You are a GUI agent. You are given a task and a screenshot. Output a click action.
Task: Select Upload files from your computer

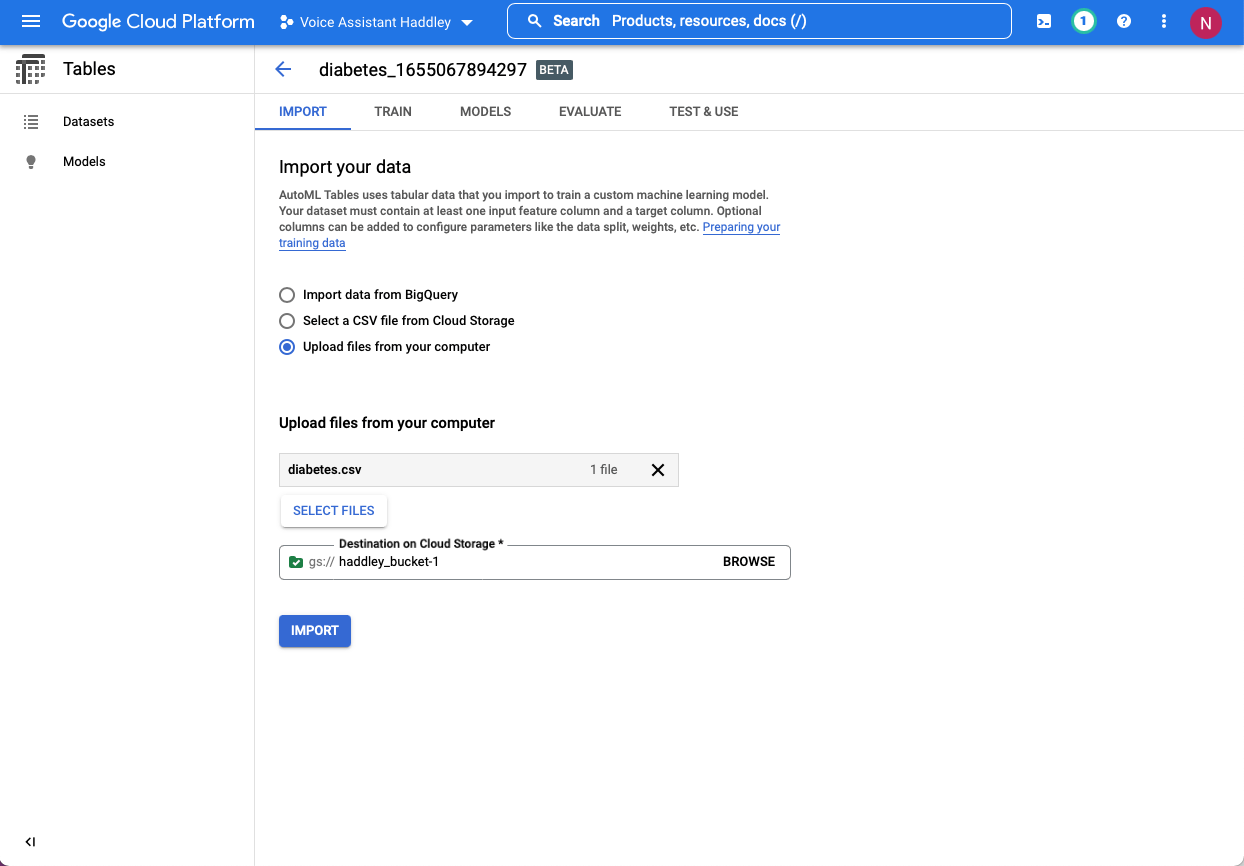tap(287, 347)
